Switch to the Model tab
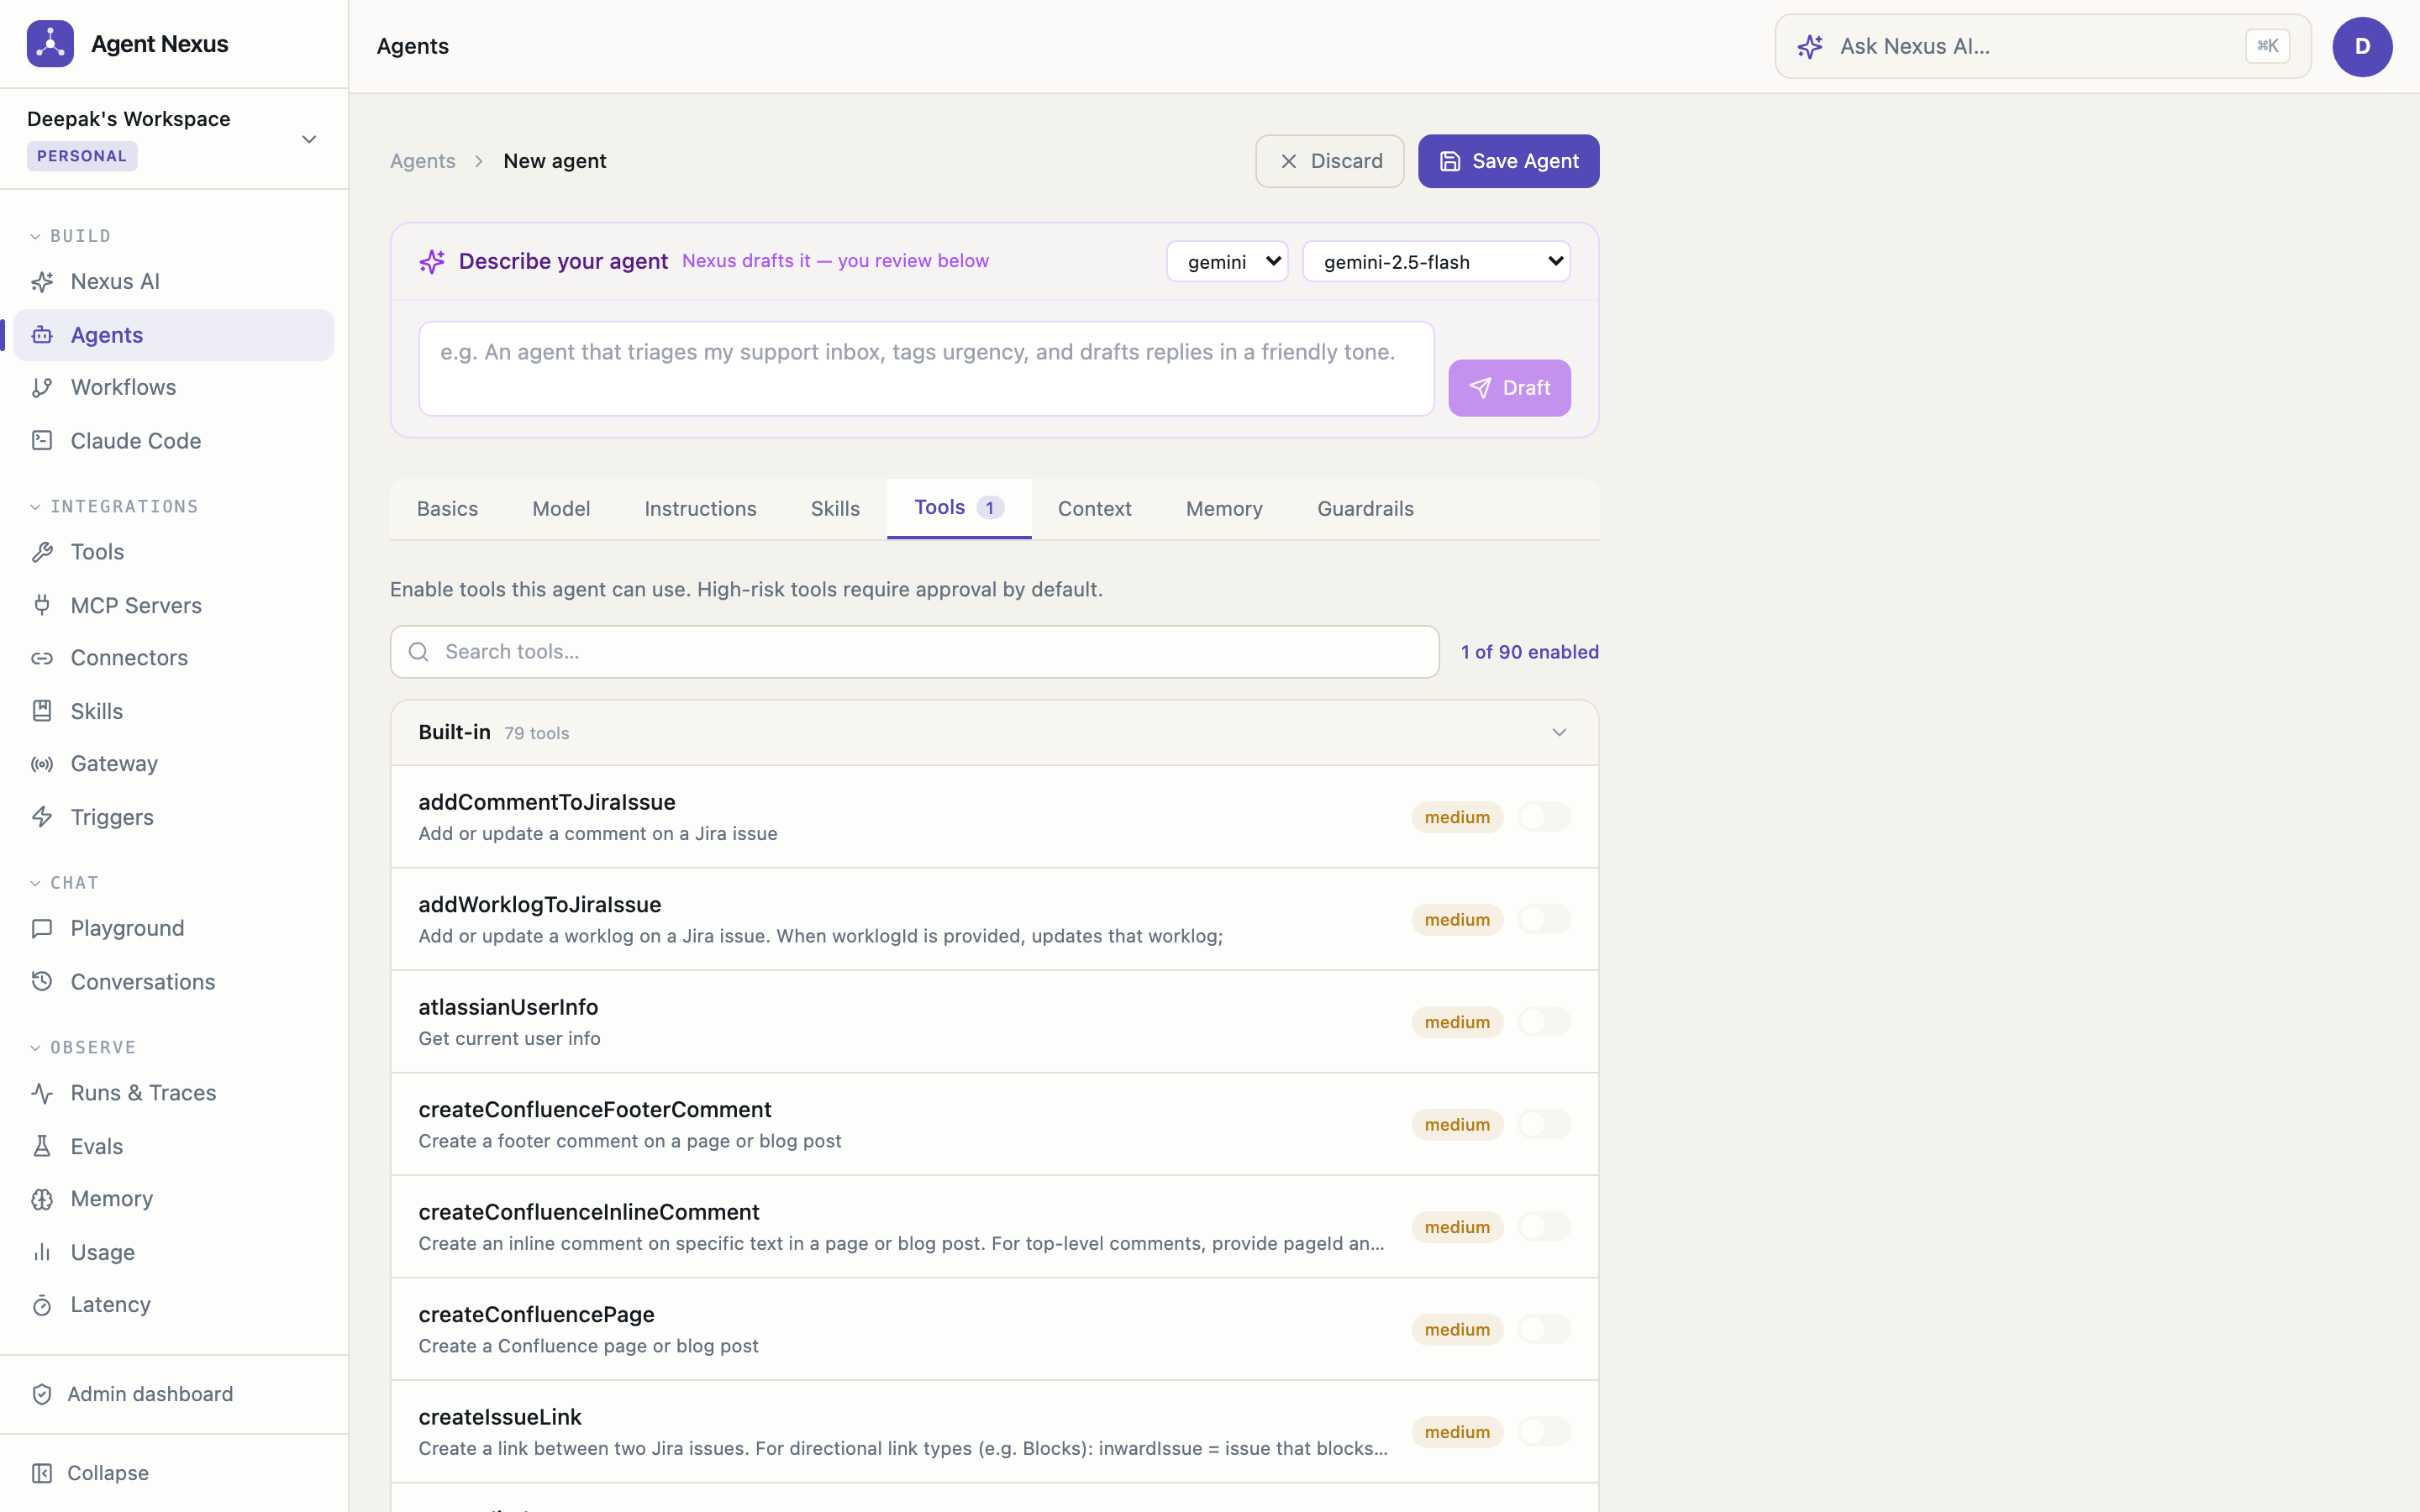Screen dimensions: 2420x1512 (x=561, y=509)
